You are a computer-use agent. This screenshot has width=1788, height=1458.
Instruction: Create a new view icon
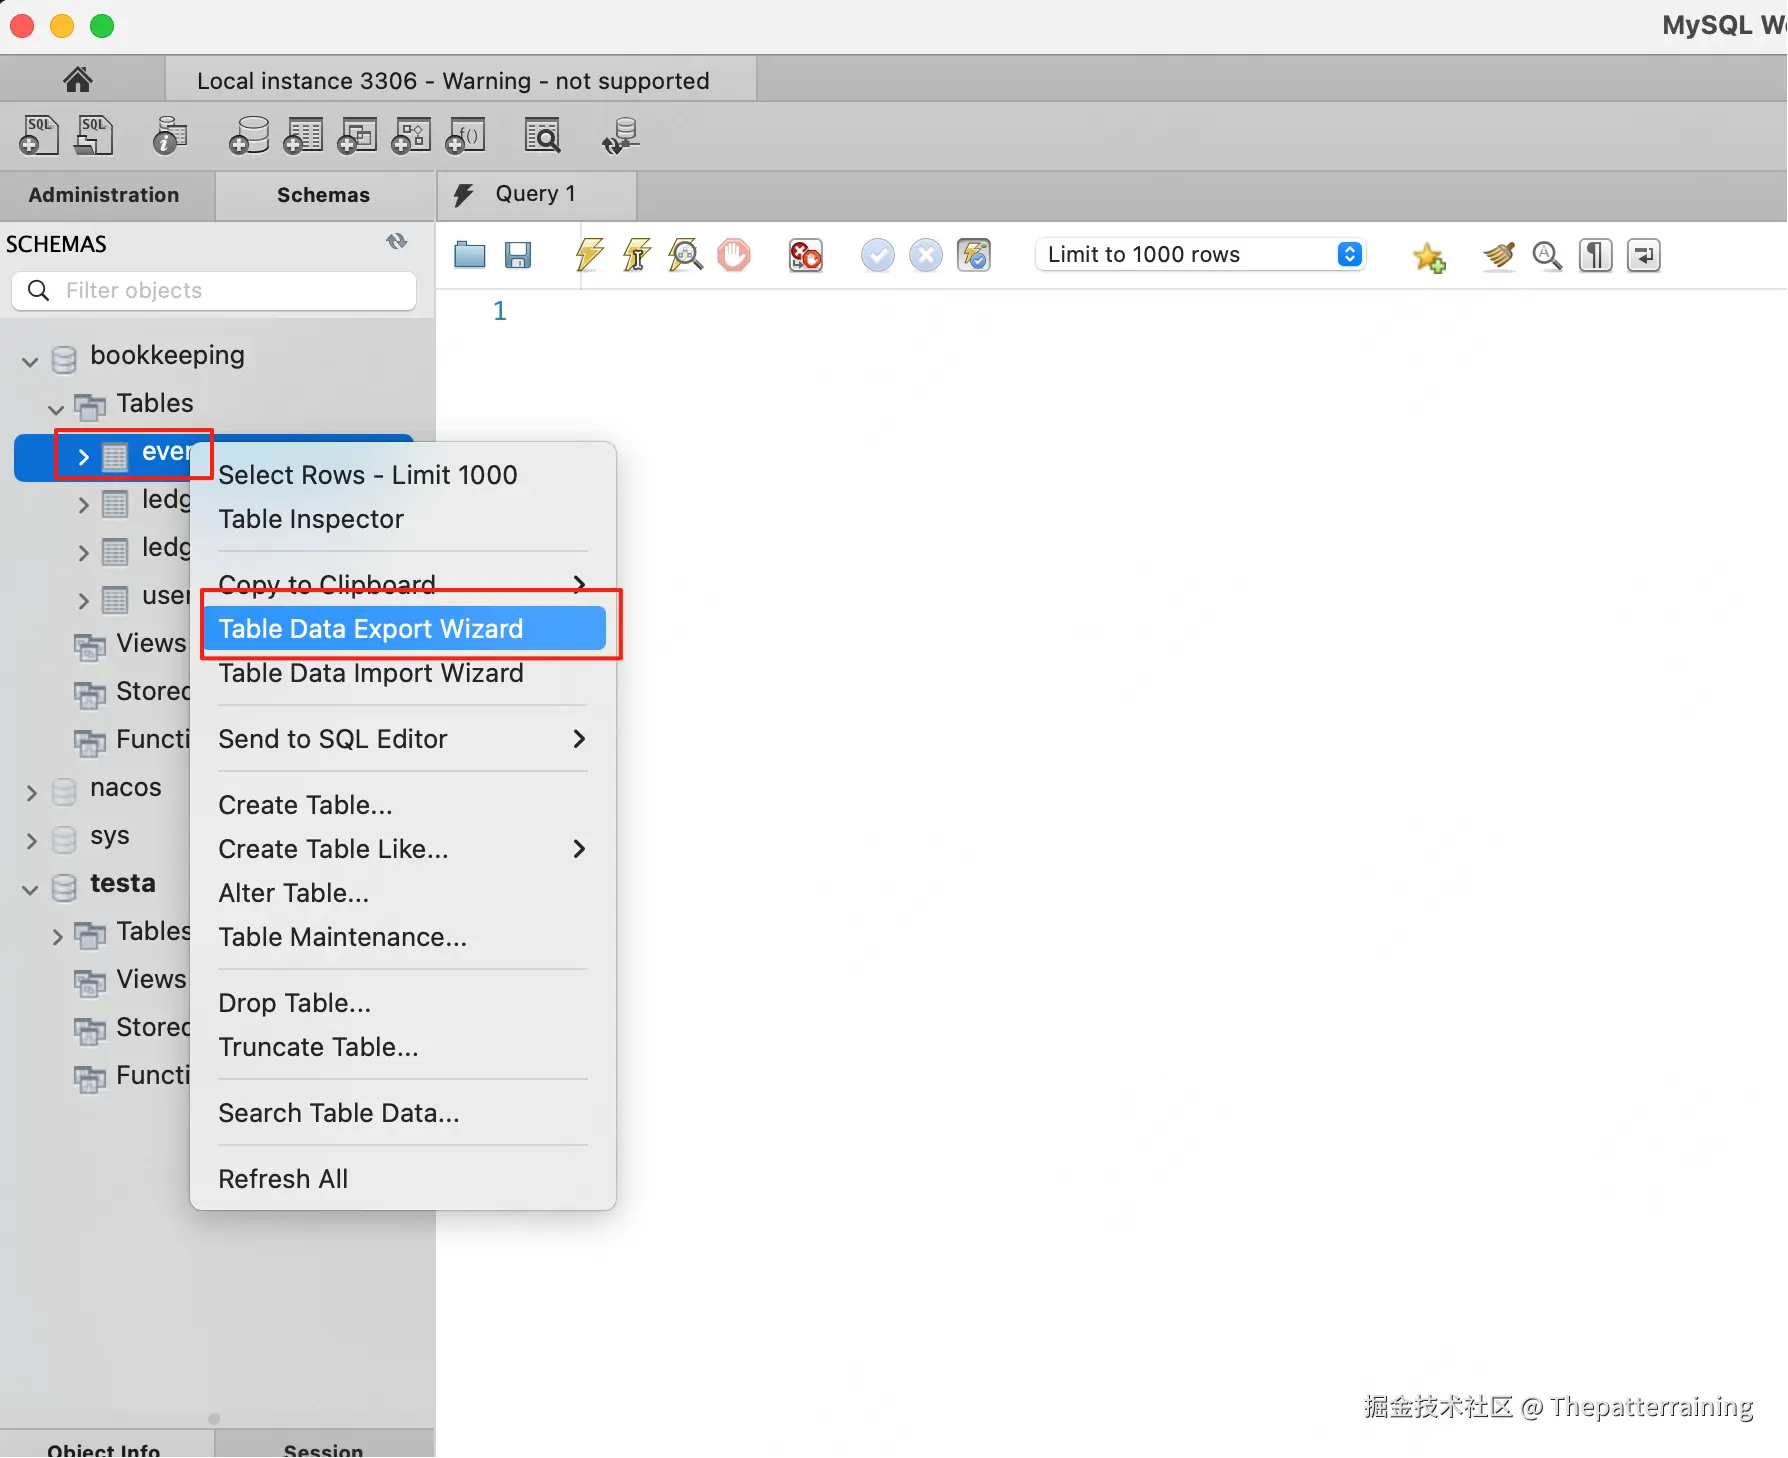pyautogui.click(x=357, y=135)
